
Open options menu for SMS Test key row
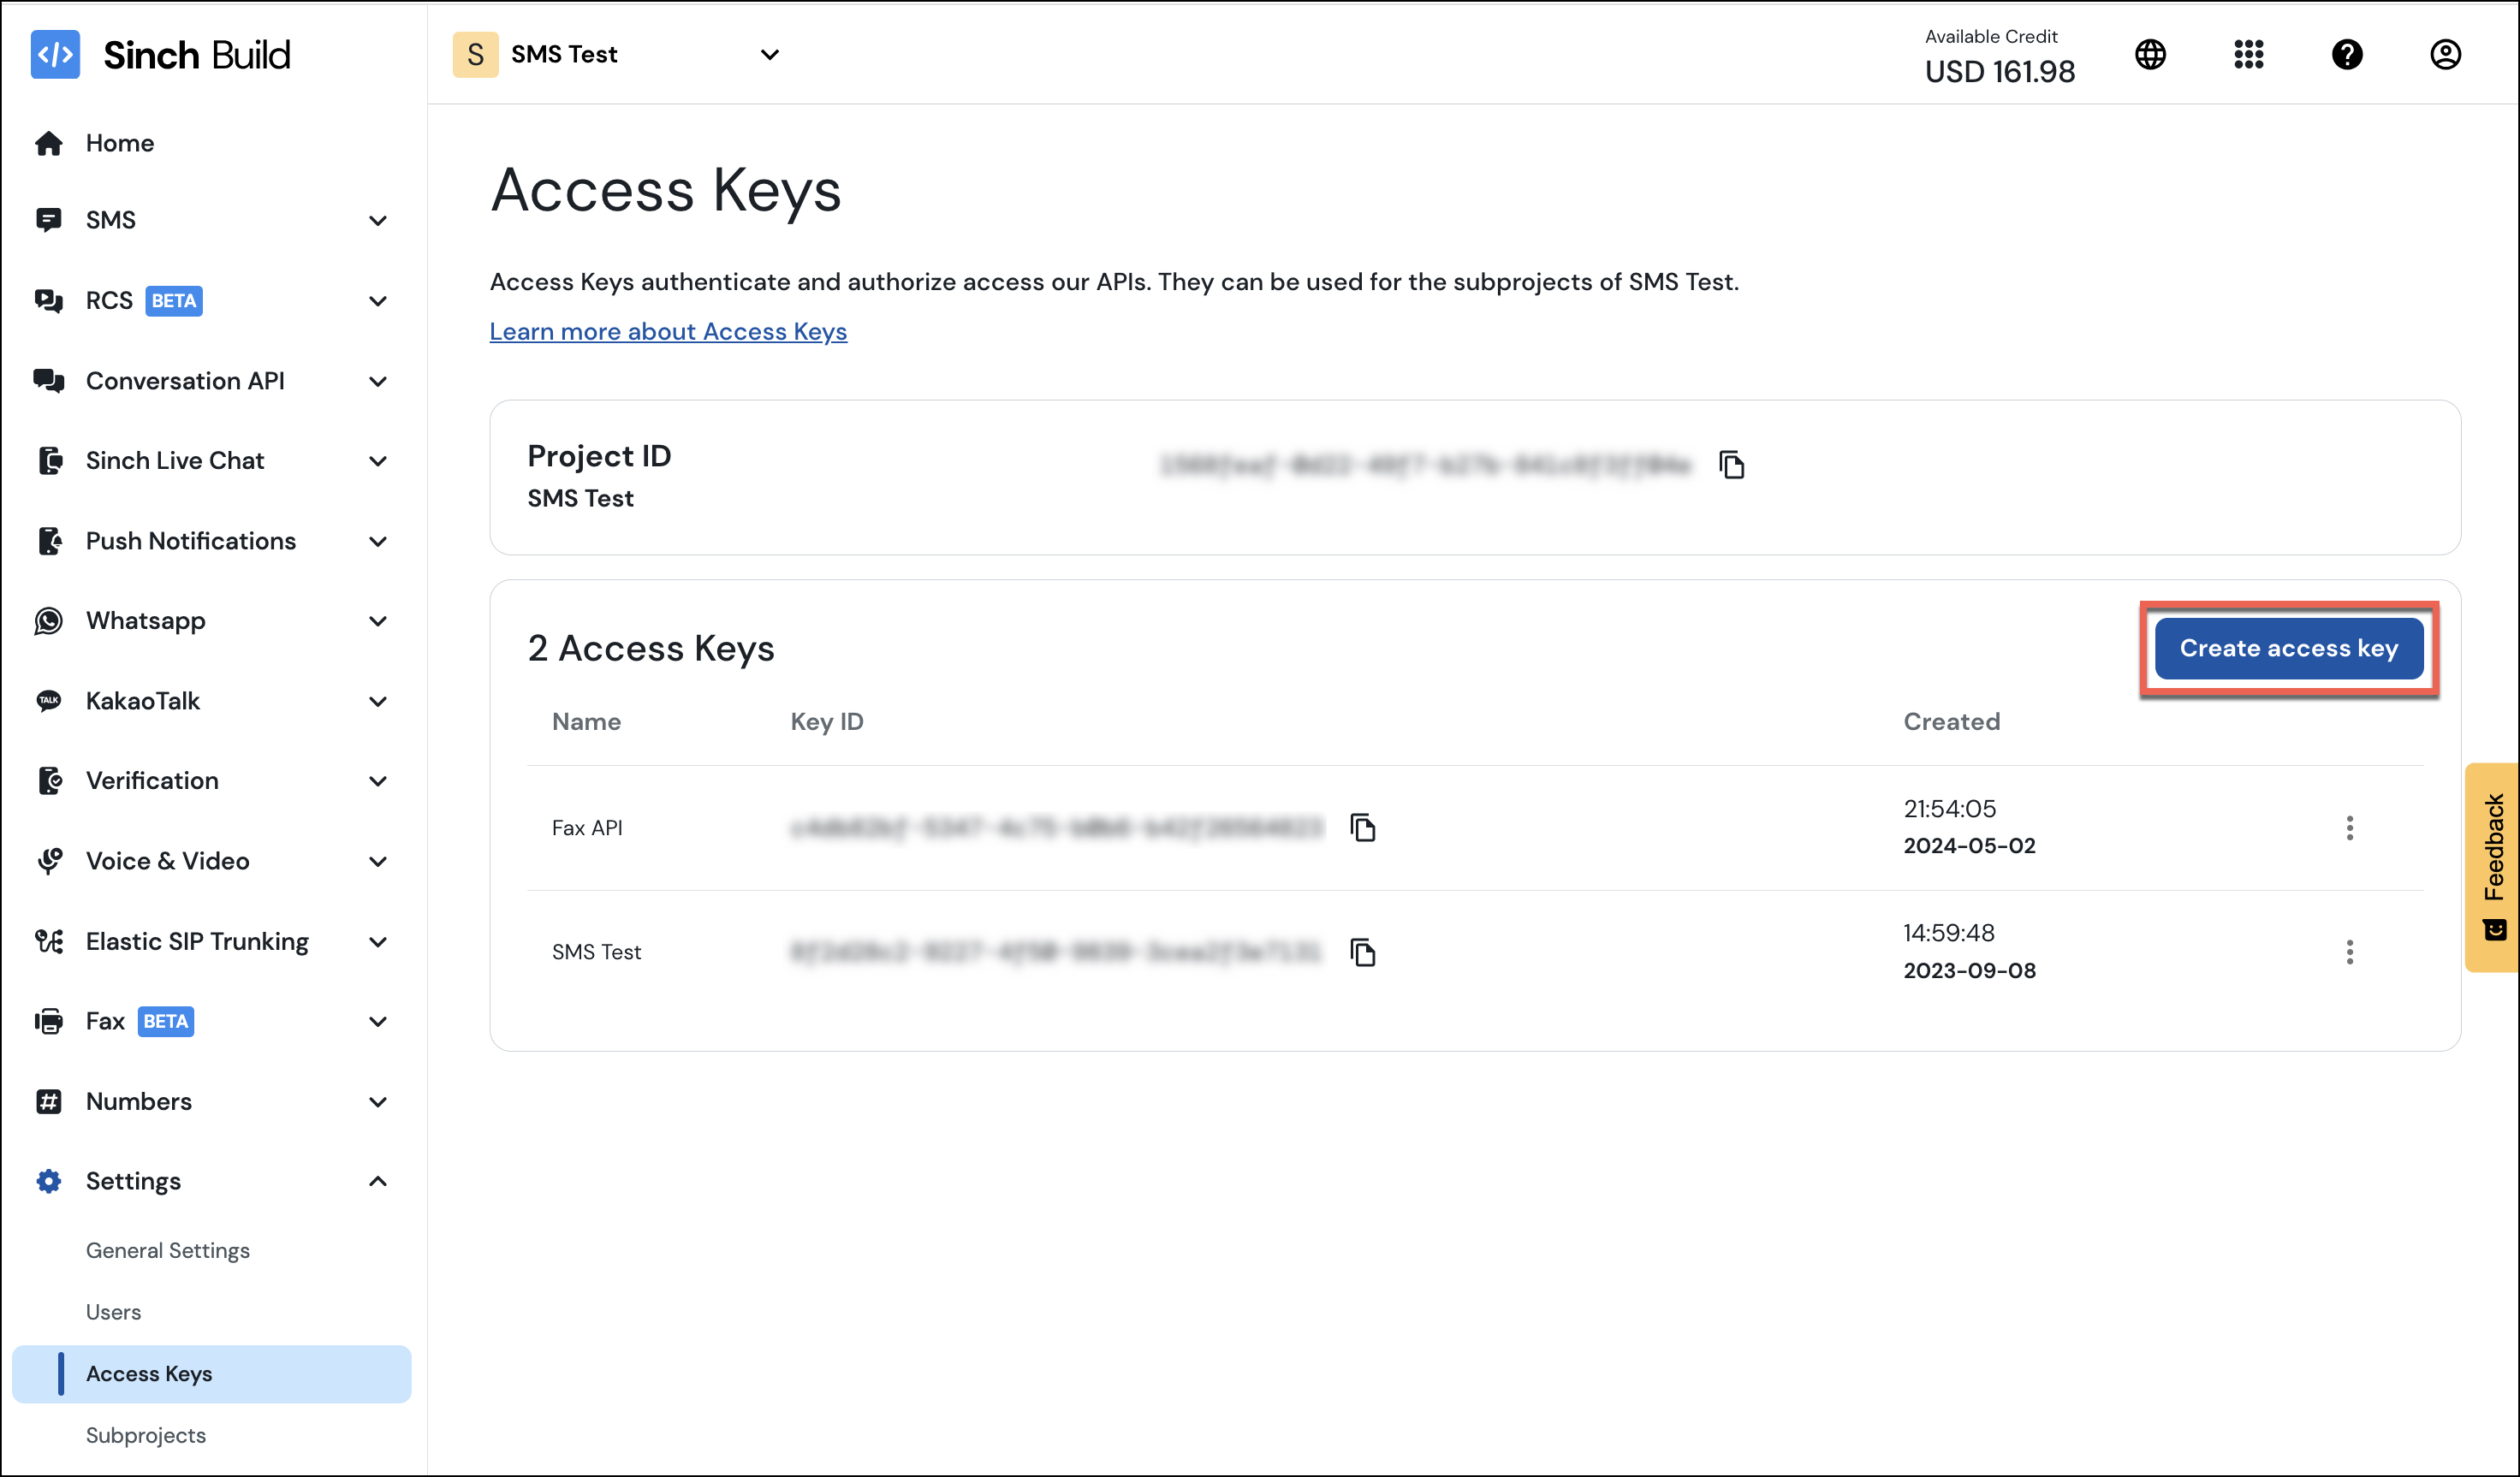click(x=2351, y=953)
